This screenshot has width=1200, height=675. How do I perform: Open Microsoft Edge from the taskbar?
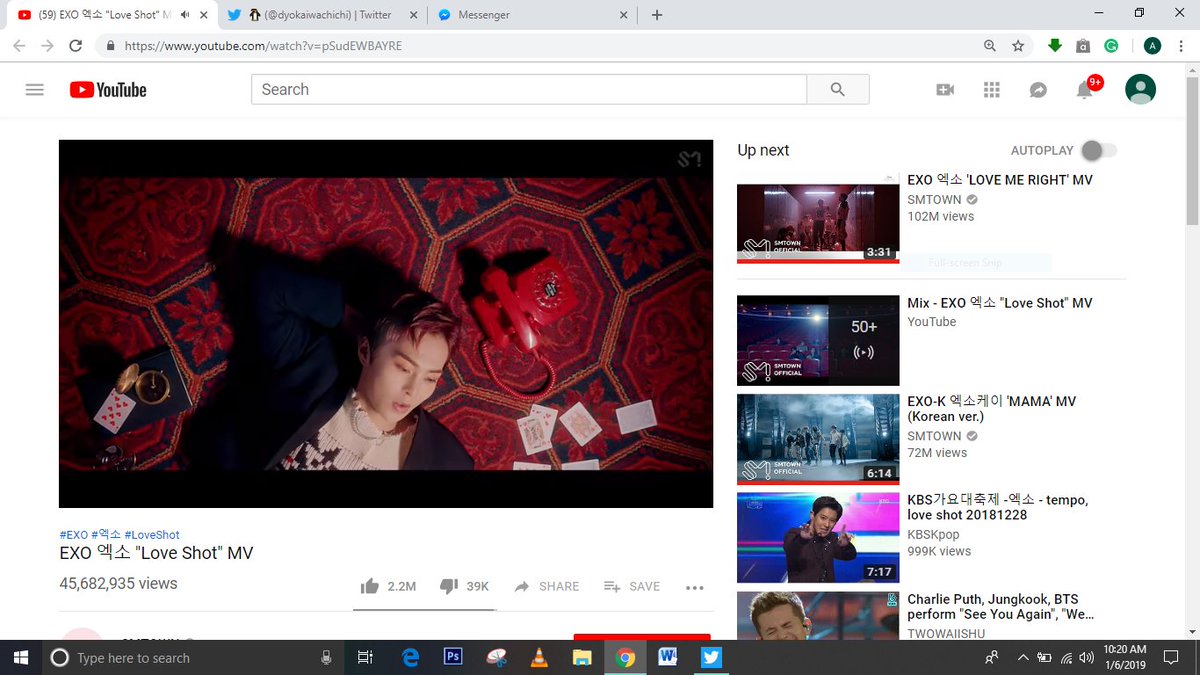(410, 657)
